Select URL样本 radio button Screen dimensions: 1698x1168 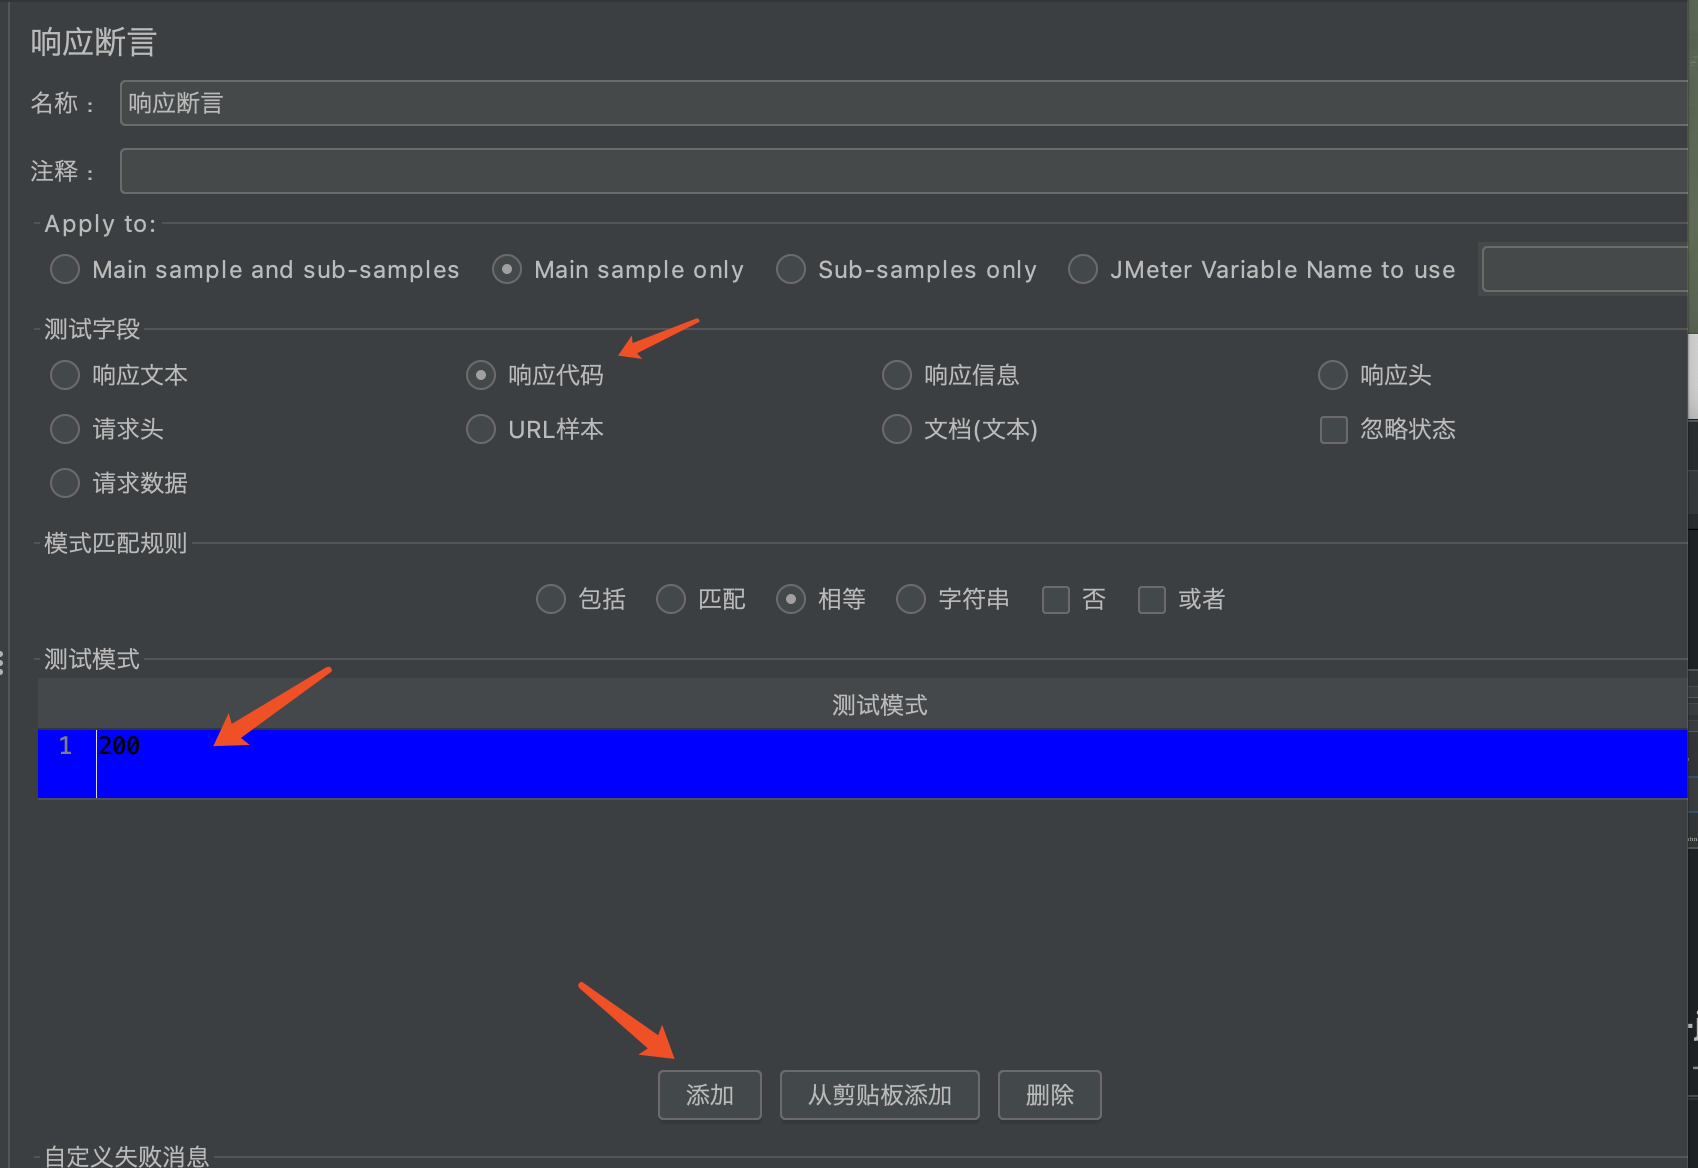pos(481,429)
